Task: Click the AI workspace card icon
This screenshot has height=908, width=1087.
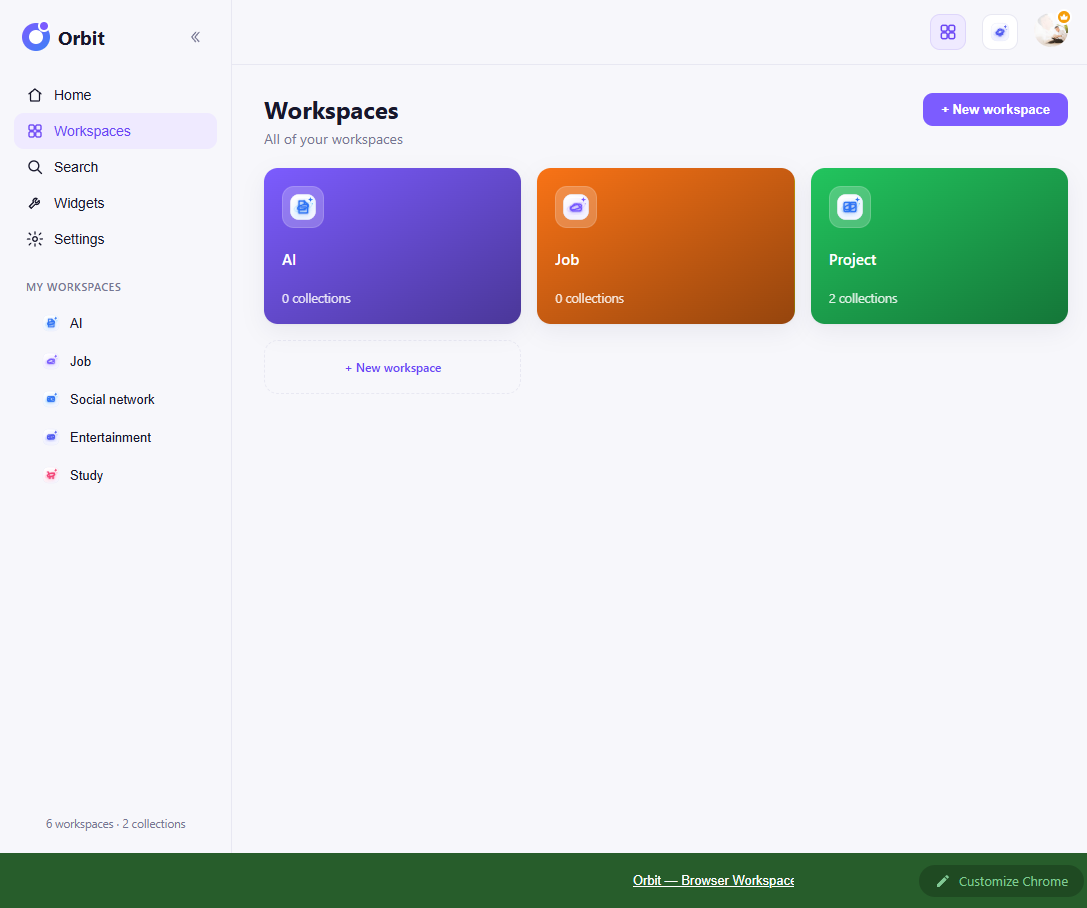Action: coord(302,207)
